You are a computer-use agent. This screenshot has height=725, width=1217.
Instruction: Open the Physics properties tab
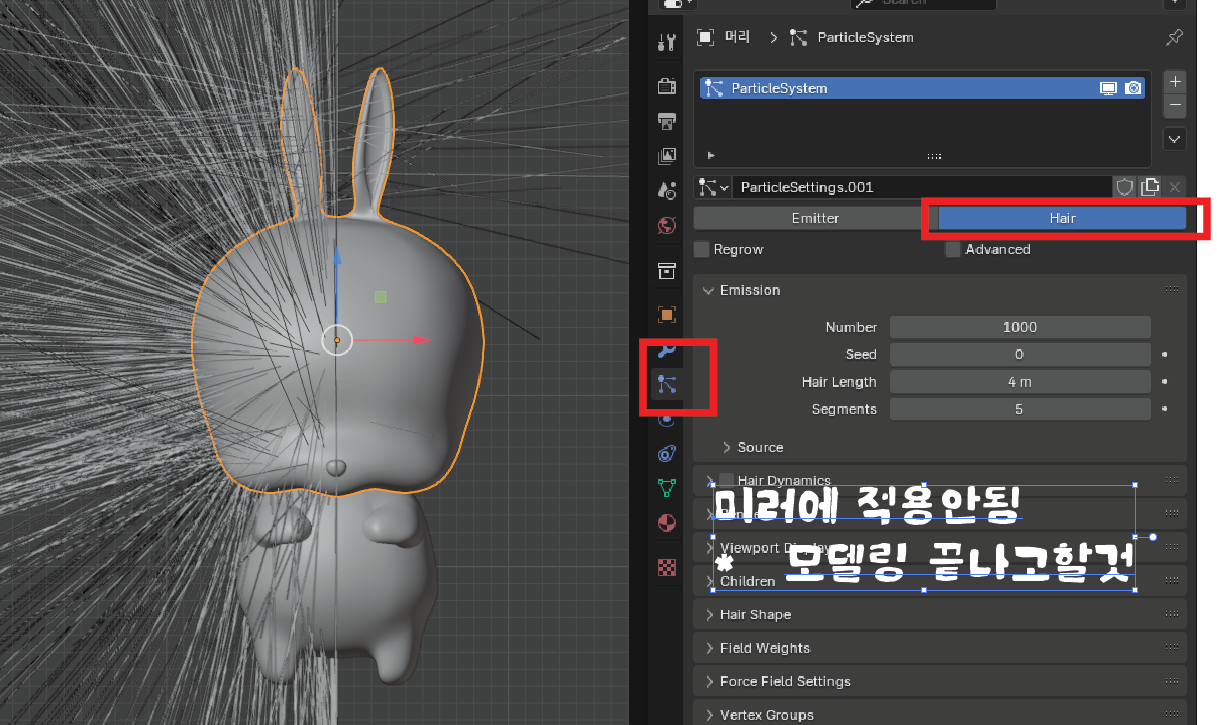coord(667,419)
